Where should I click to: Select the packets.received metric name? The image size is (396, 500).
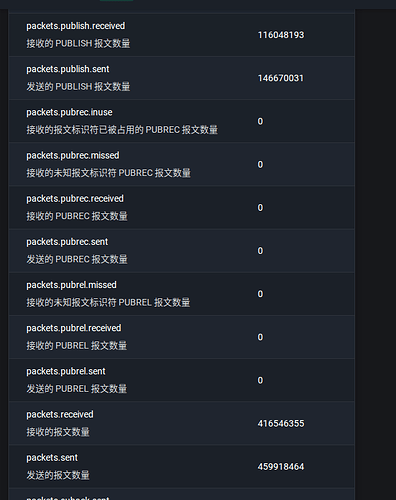click(60, 414)
